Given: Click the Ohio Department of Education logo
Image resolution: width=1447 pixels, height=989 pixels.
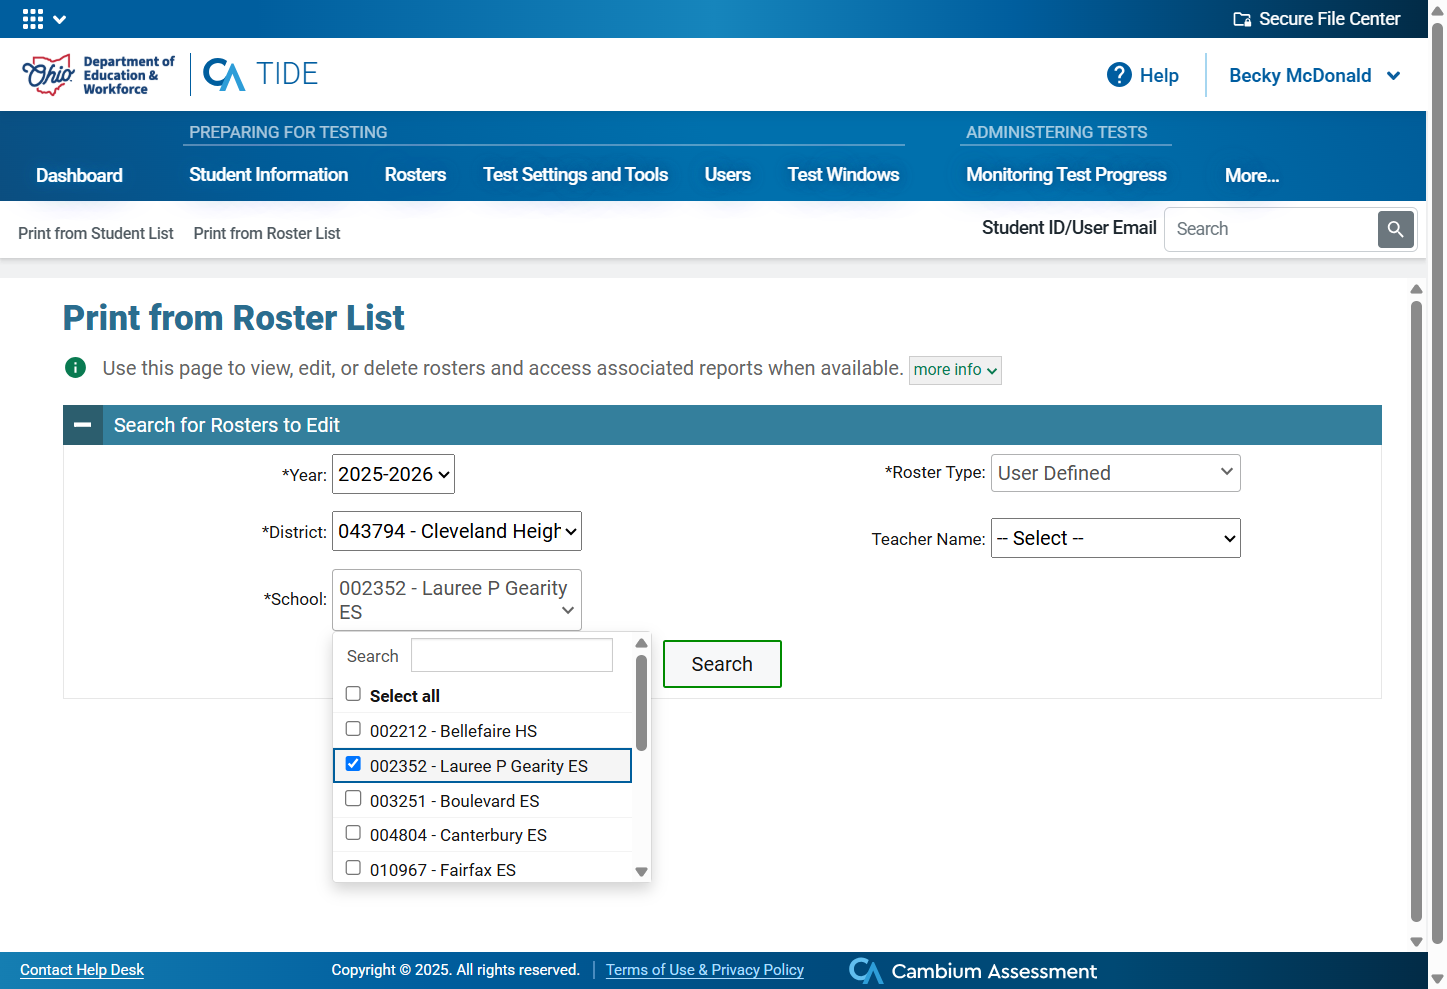Looking at the screenshot, I should (x=98, y=75).
